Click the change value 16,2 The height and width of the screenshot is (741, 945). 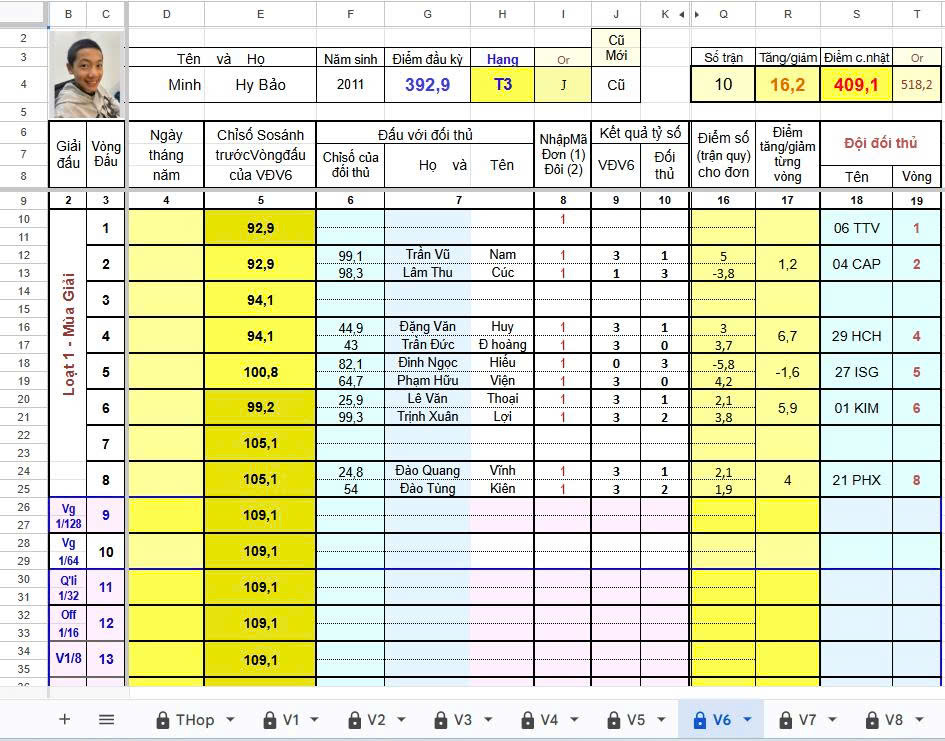click(787, 85)
